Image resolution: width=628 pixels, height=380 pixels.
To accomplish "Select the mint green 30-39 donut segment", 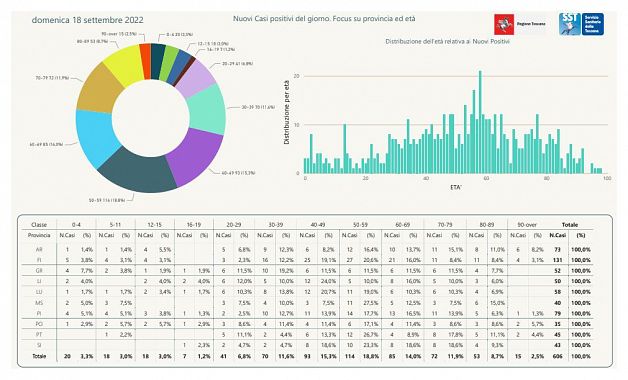I will pos(207,109).
